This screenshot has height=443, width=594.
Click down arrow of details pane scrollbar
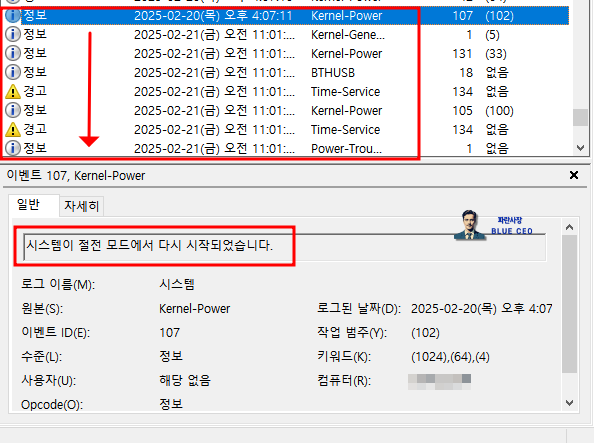[569, 402]
